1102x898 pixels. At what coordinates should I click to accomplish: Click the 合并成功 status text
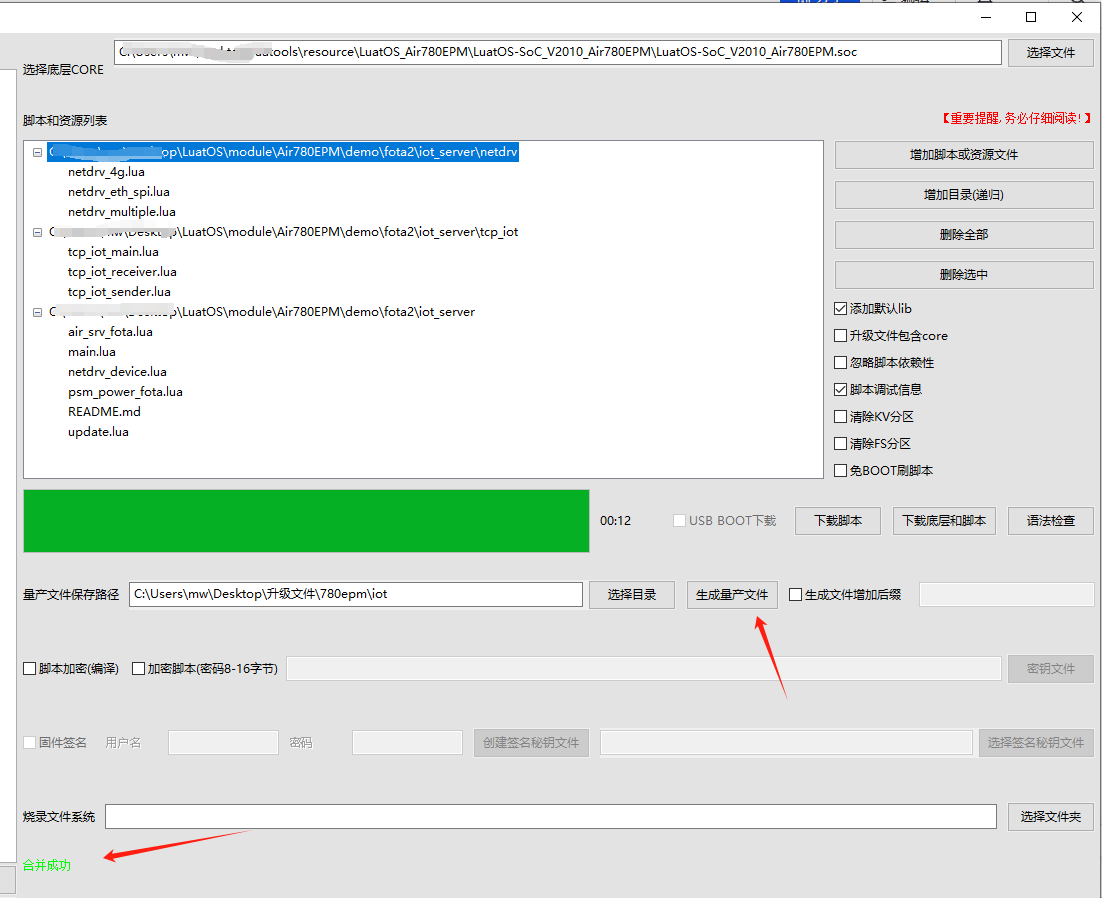(46, 866)
